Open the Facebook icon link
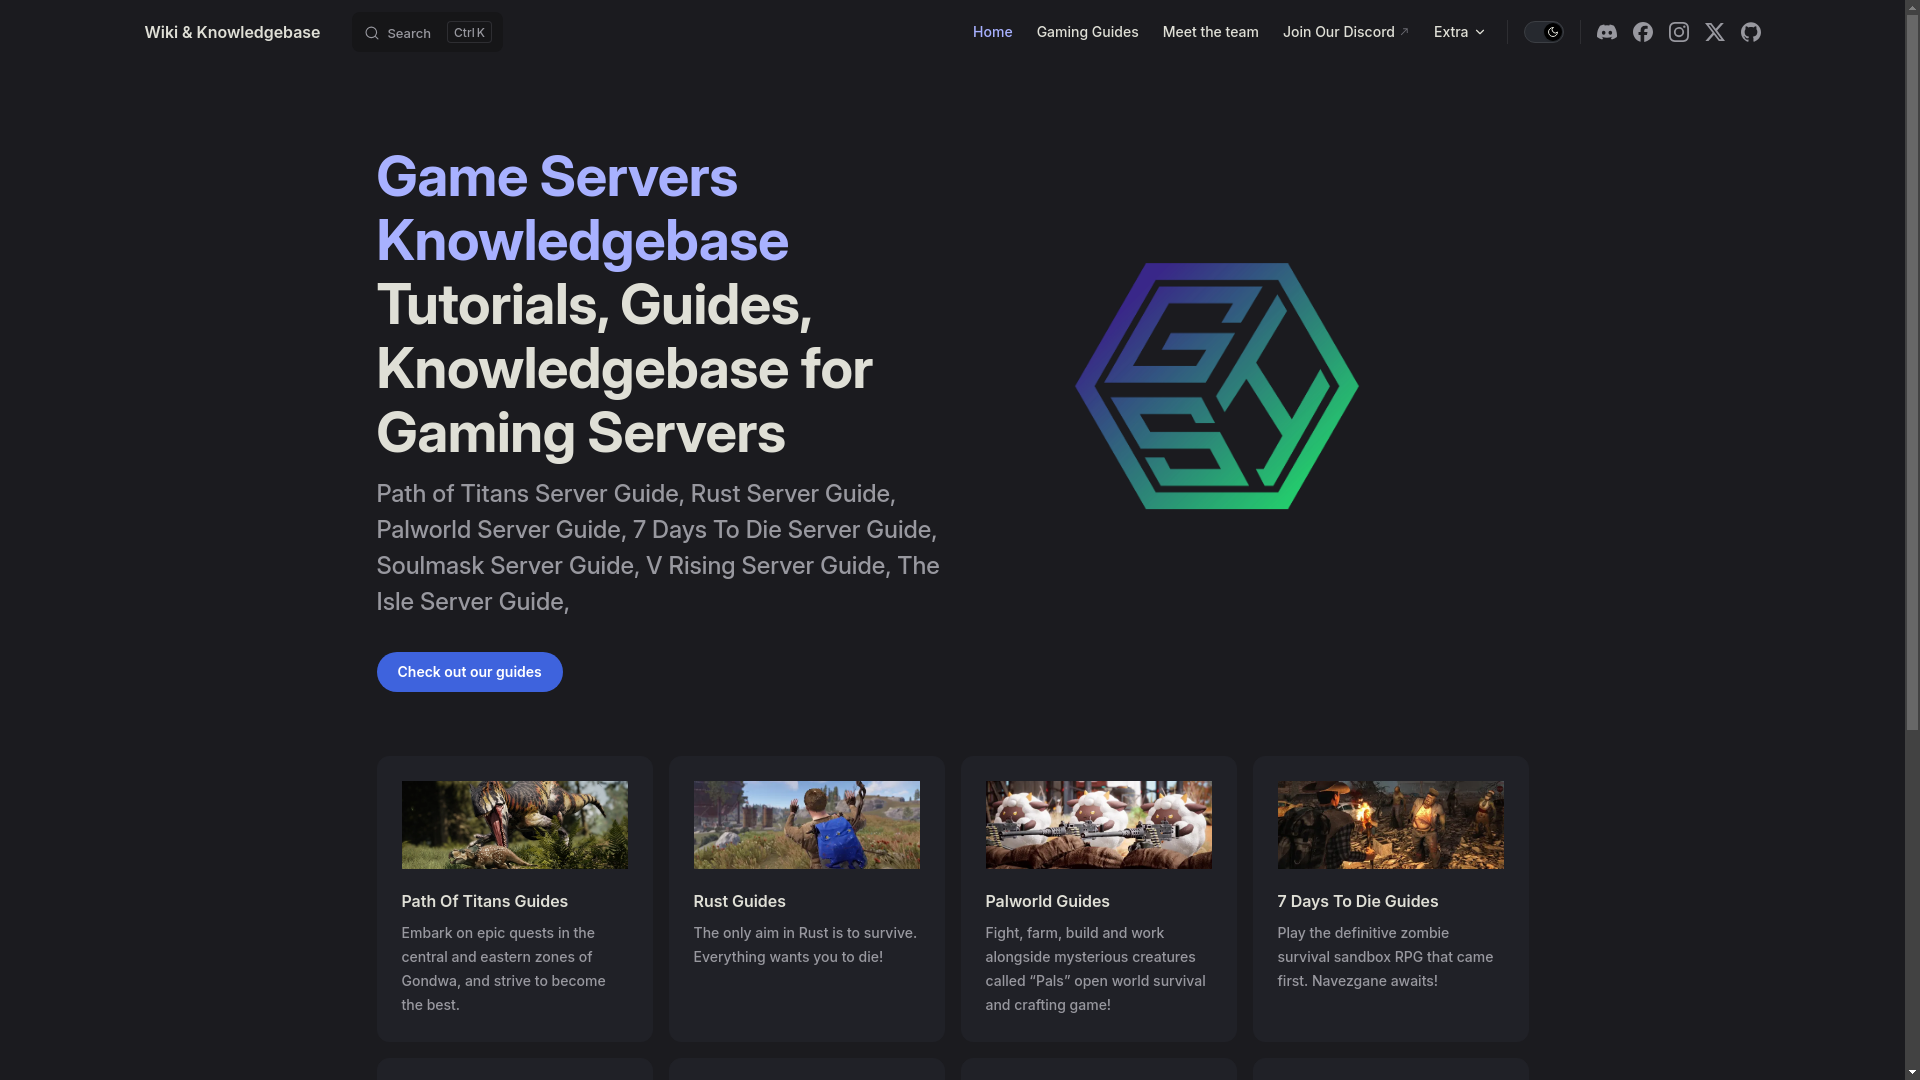Screen dimensions: 1920x1080 pos(1643,32)
